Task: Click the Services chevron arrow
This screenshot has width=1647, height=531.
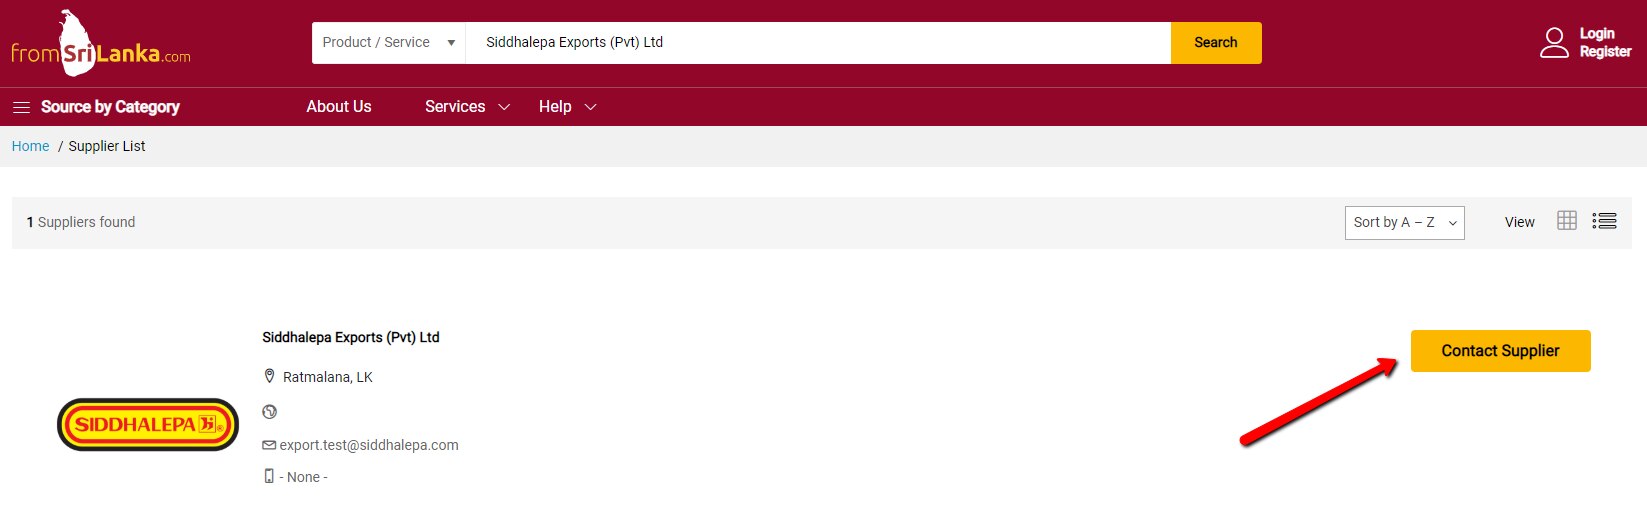Action: 504,107
